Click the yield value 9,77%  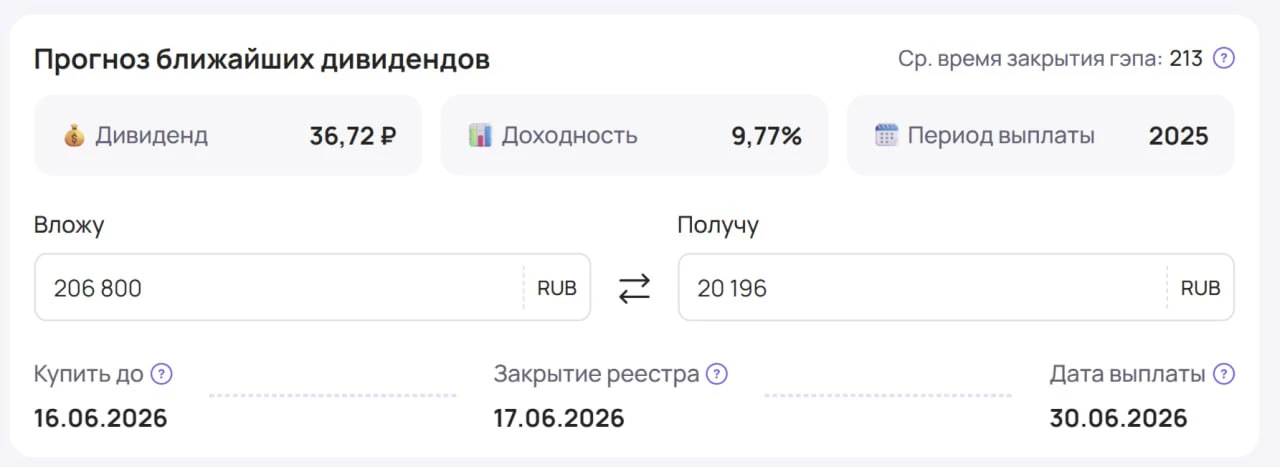(x=766, y=136)
